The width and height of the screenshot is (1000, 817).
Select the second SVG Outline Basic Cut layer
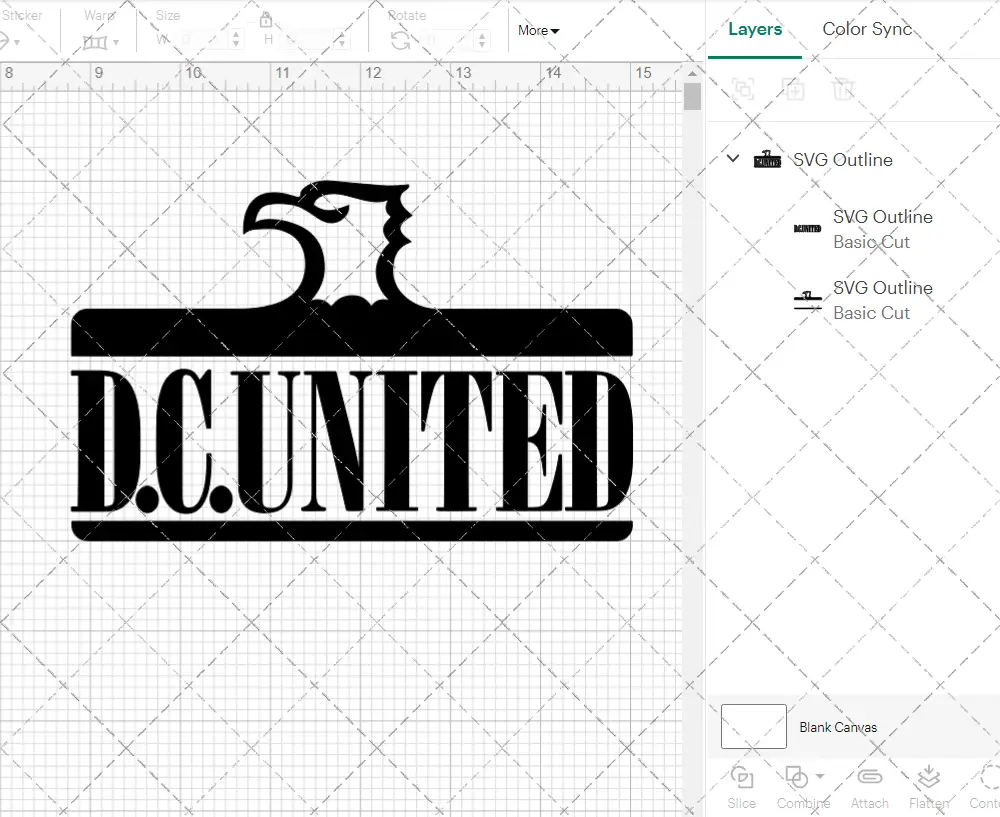[x=883, y=300]
